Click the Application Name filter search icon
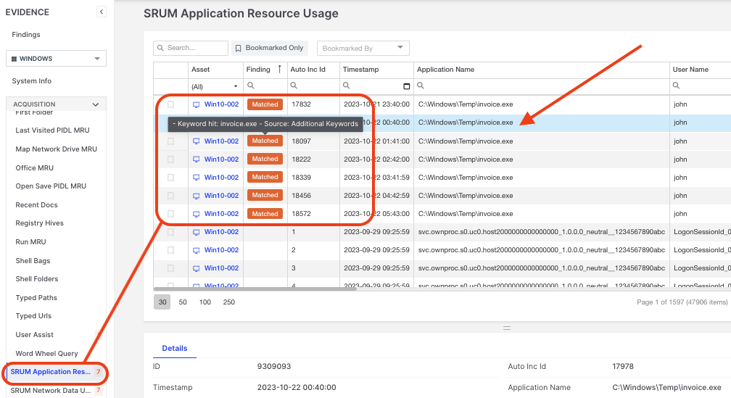Image resolution: width=731 pixels, height=398 pixels. click(x=421, y=86)
